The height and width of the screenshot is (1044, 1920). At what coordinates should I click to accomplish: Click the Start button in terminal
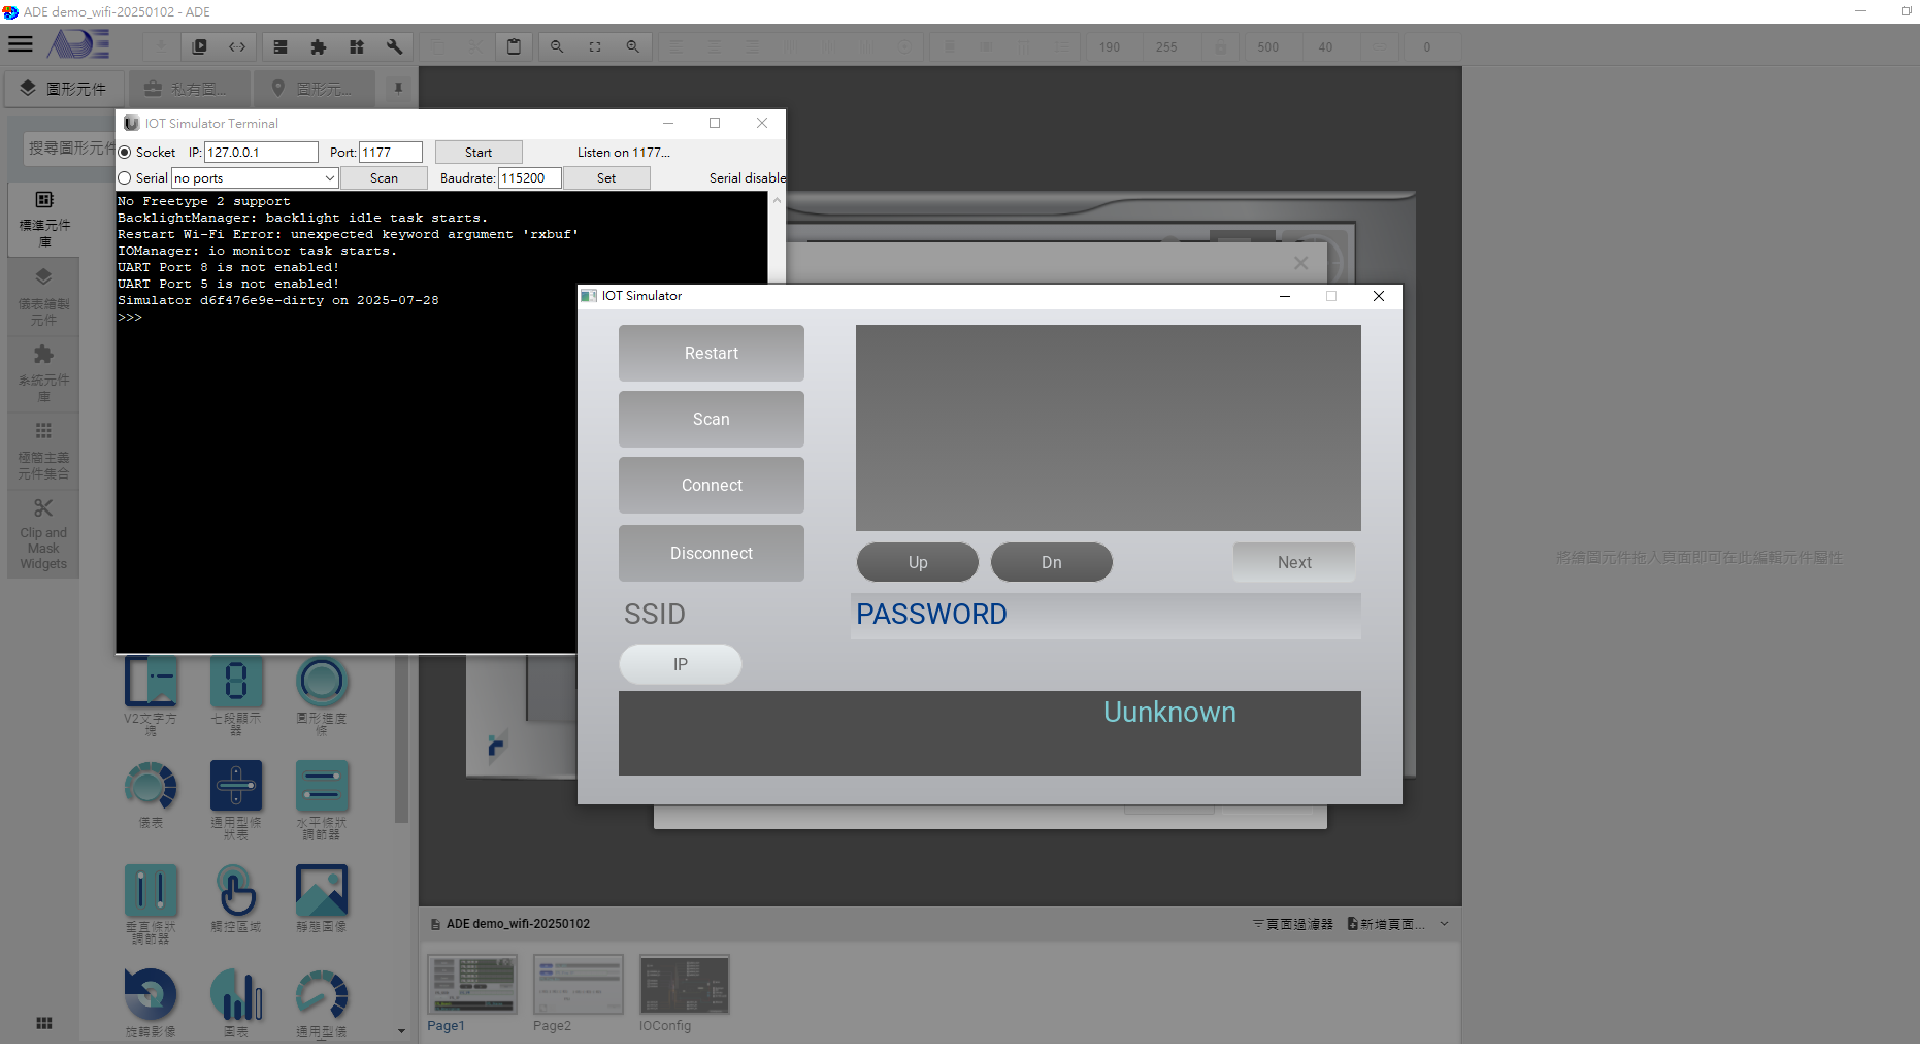pos(478,152)
